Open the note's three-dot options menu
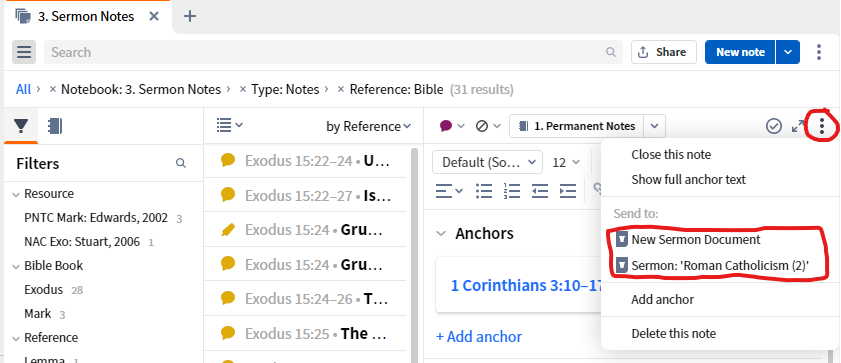Image resolution: width=841 pixels, height=363 pixels. point(822,126)
